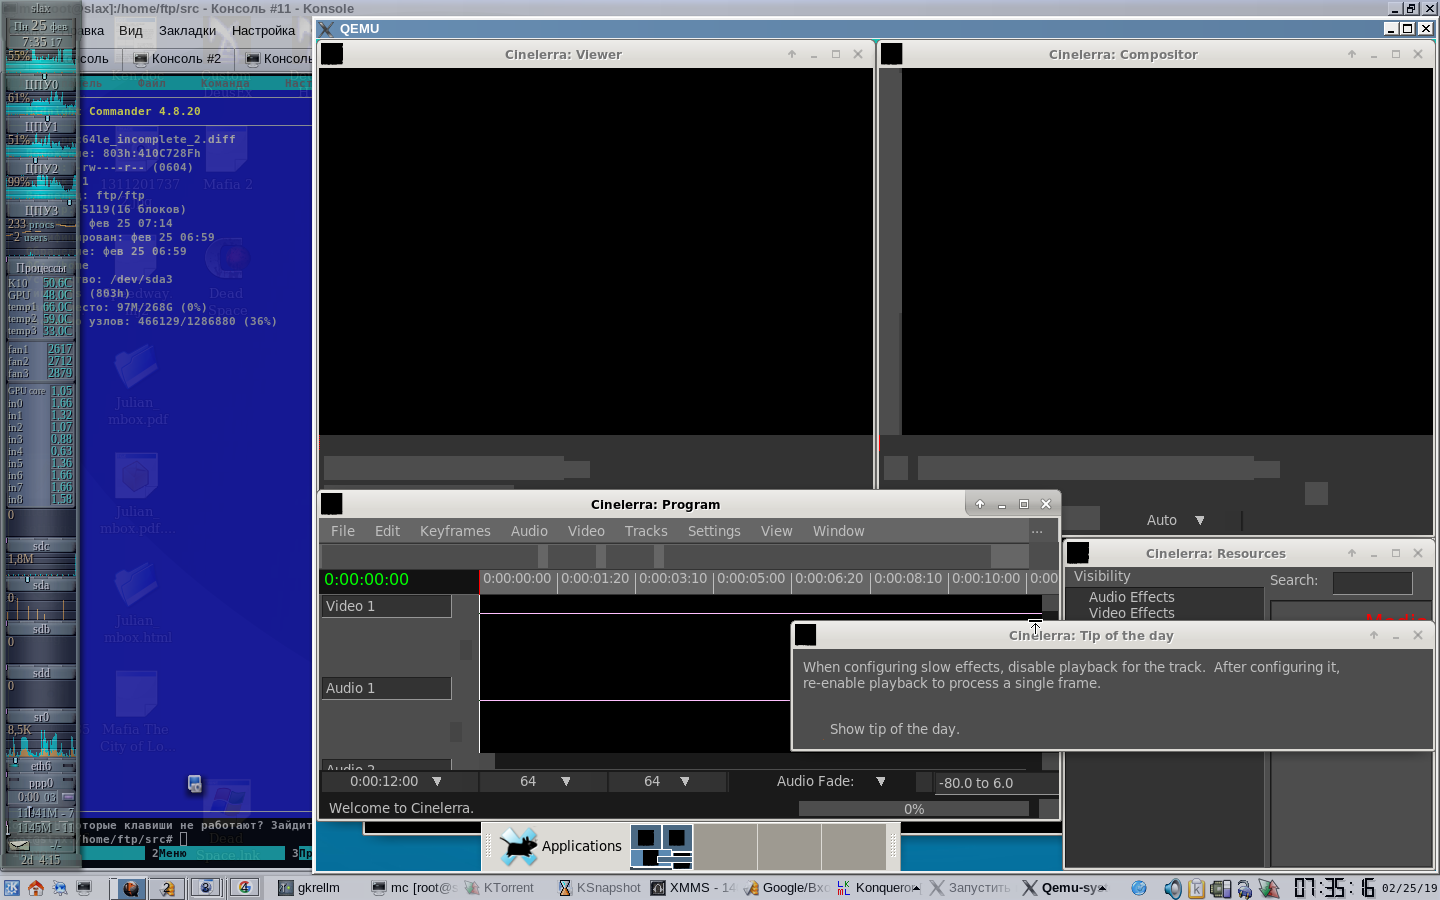Switch to KSnapshot taskbar entry
Screen dimensions: 1440x900
pyautogui.click(x=599, y=888)
